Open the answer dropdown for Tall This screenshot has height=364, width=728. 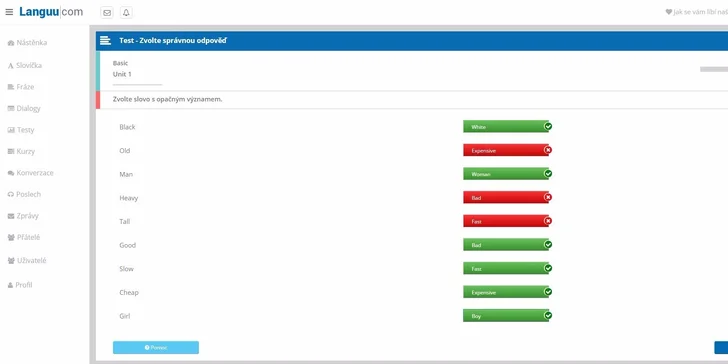[506, 221]
